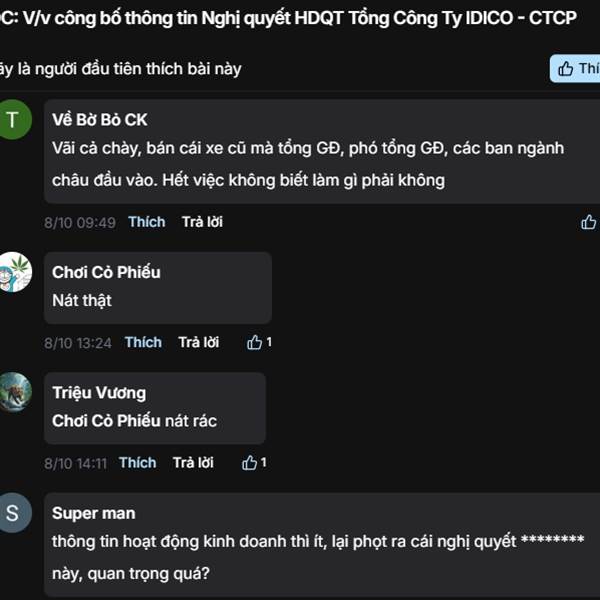The height and width of the screenshot is (600, 600).
Task: Open the Chơi Cỏ Phiếu commenter name
Action: pyautogui.click(x=106, y=272)
